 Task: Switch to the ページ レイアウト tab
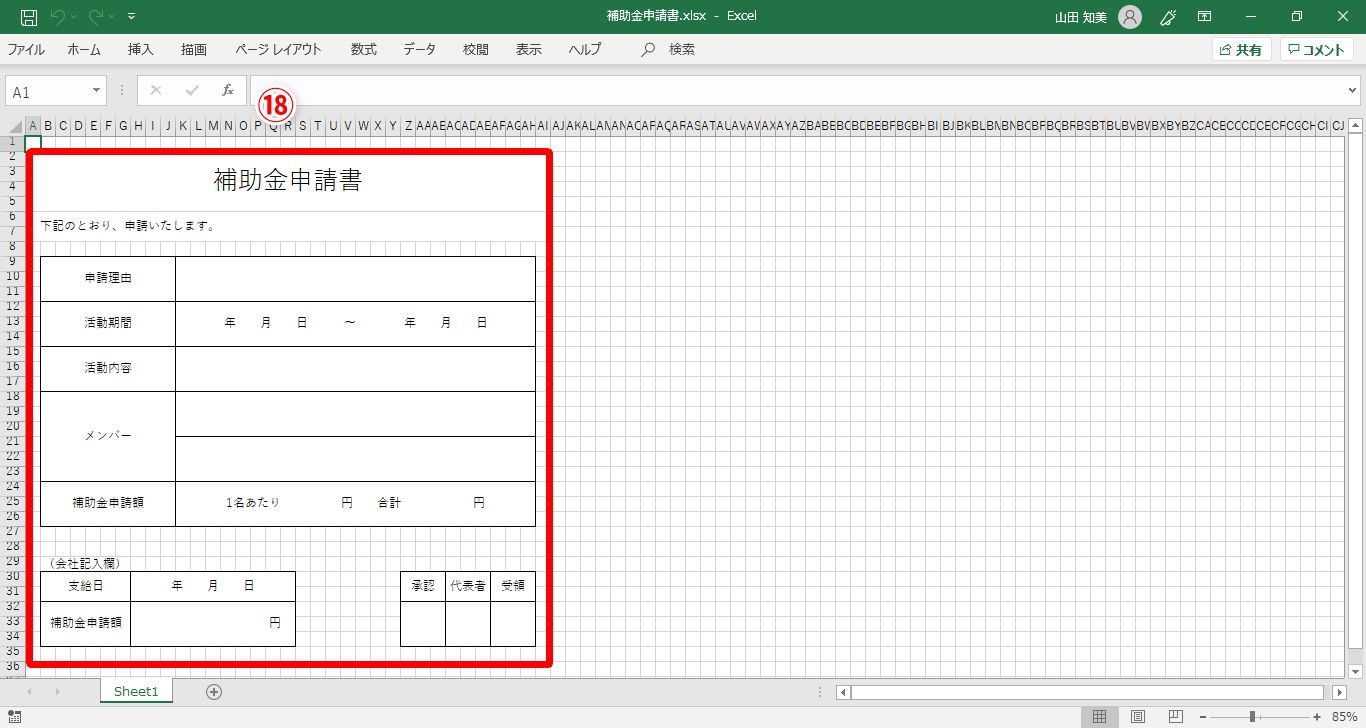pos(279,49)
